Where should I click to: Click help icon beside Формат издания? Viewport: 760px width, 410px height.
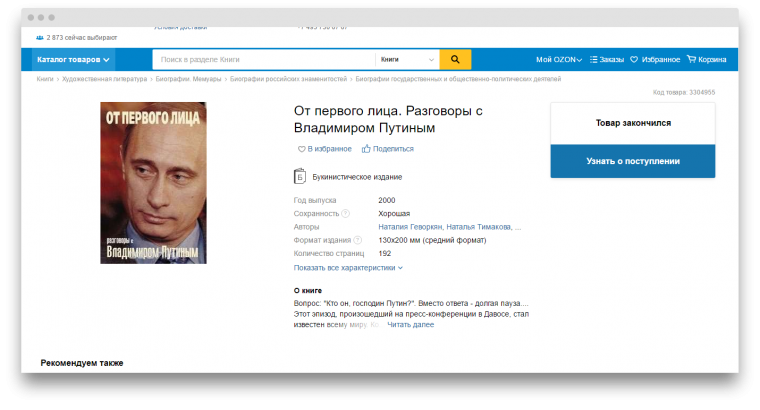pyautogui.click(x=357, y=240)
